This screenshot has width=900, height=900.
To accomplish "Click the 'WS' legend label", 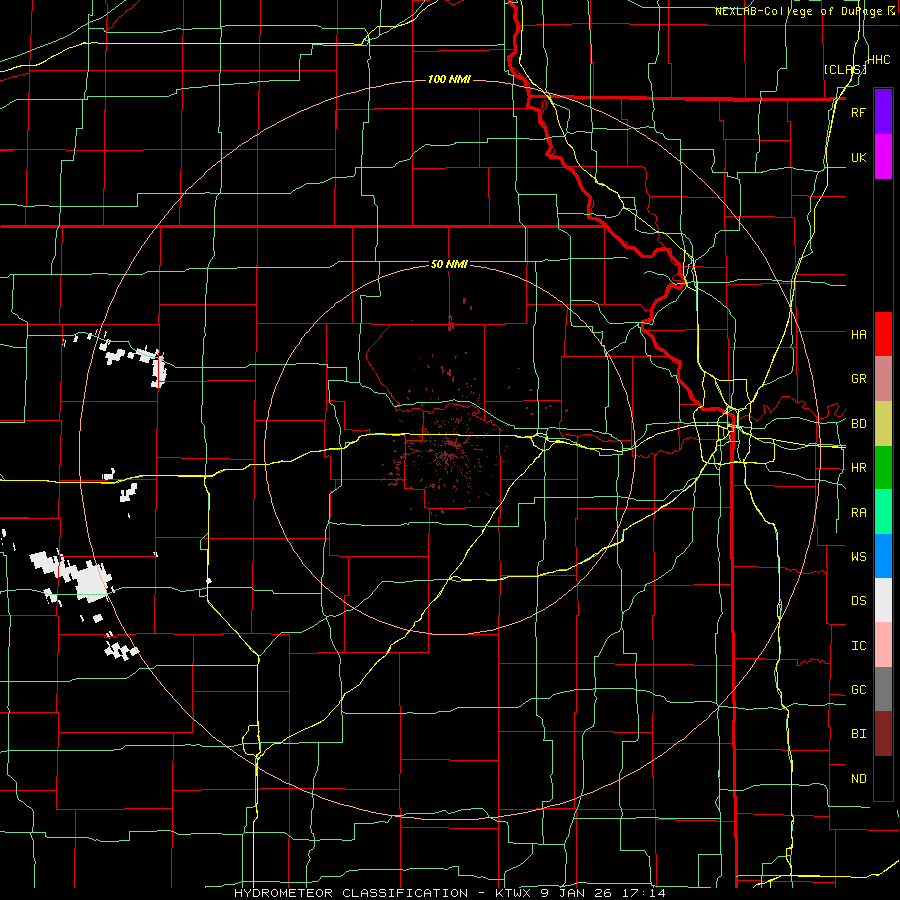I will [858, 556].
